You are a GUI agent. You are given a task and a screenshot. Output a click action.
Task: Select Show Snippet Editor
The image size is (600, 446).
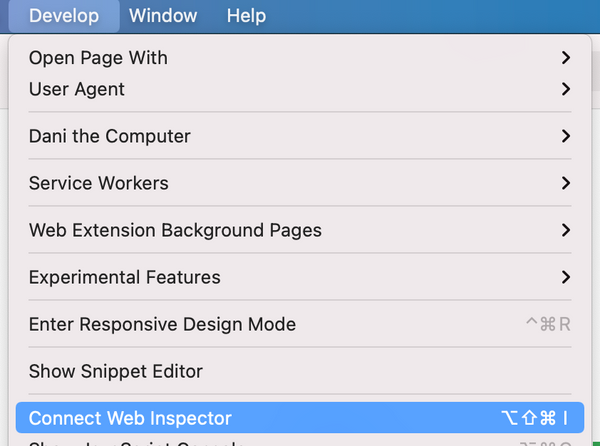116,371
